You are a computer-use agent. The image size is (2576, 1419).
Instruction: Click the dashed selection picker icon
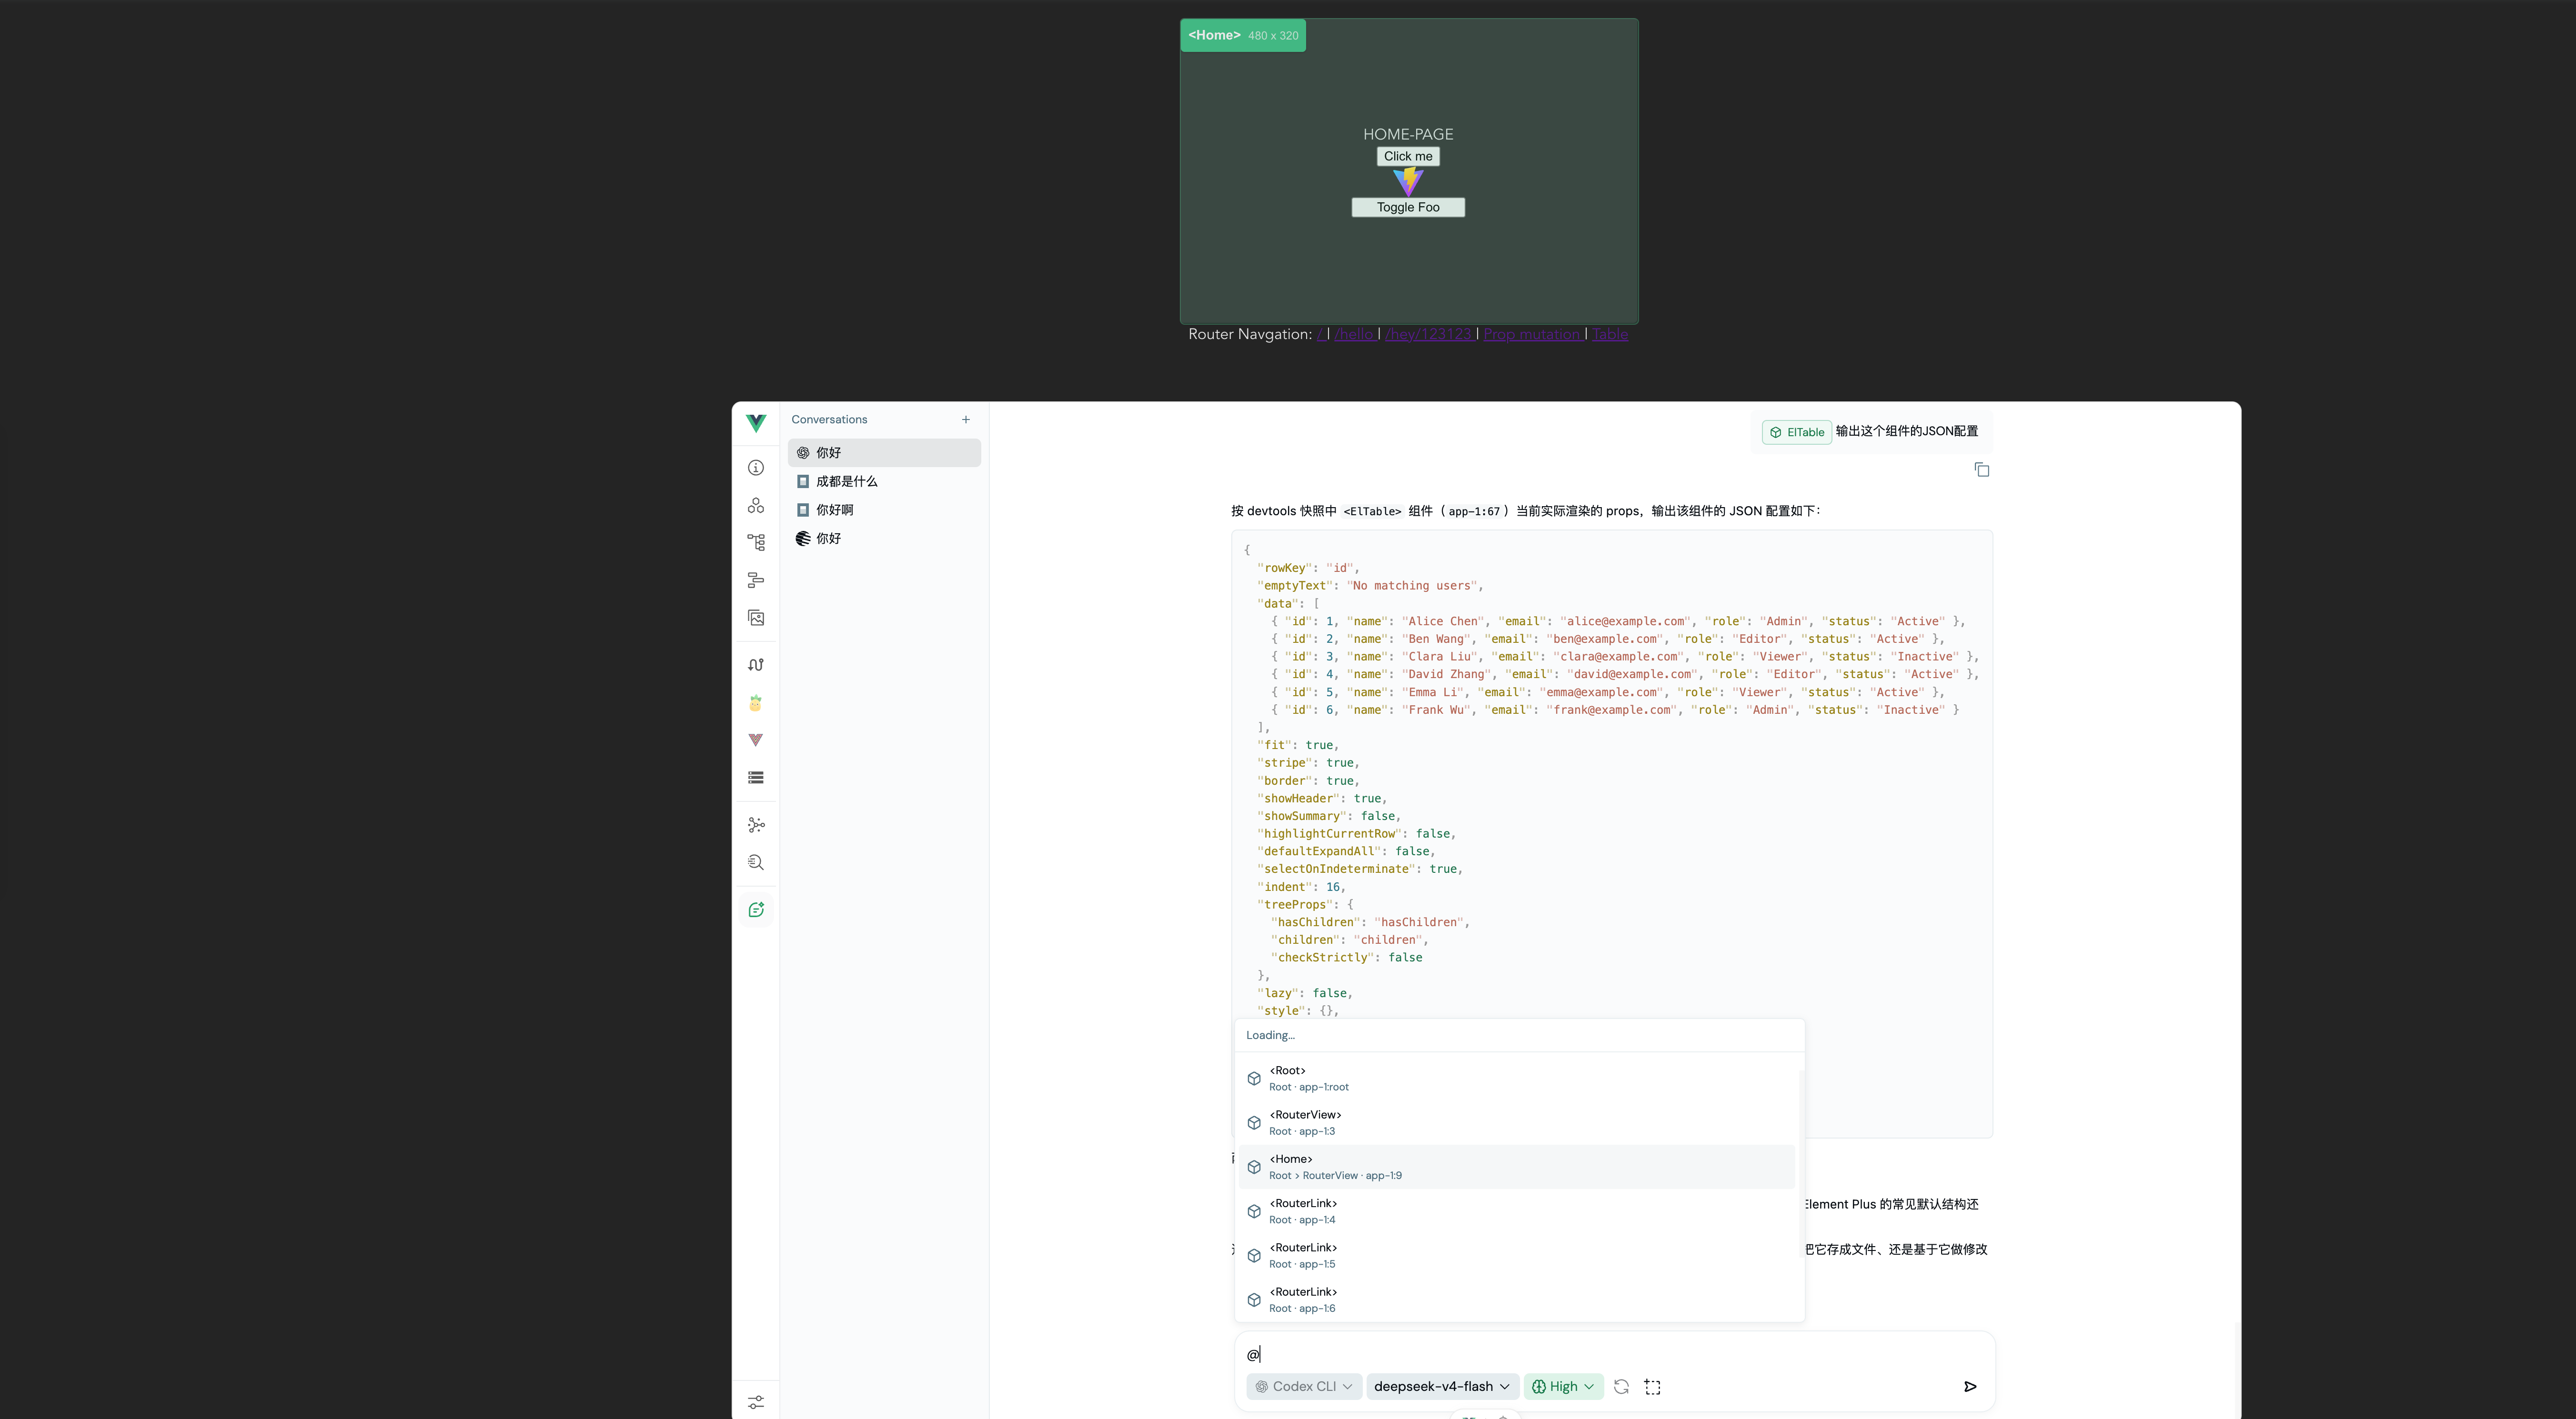1653,1387
